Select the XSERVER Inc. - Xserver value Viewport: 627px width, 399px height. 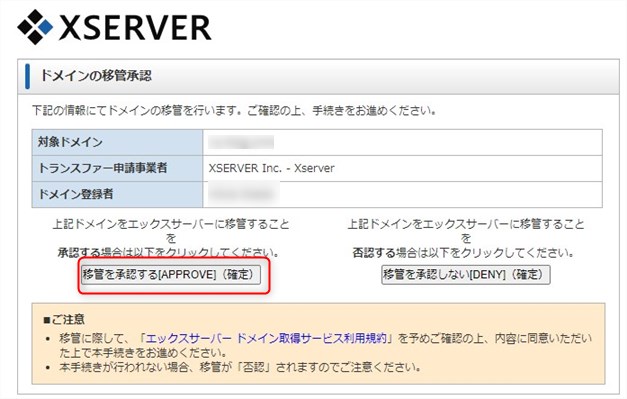click(x=272, y=168)
